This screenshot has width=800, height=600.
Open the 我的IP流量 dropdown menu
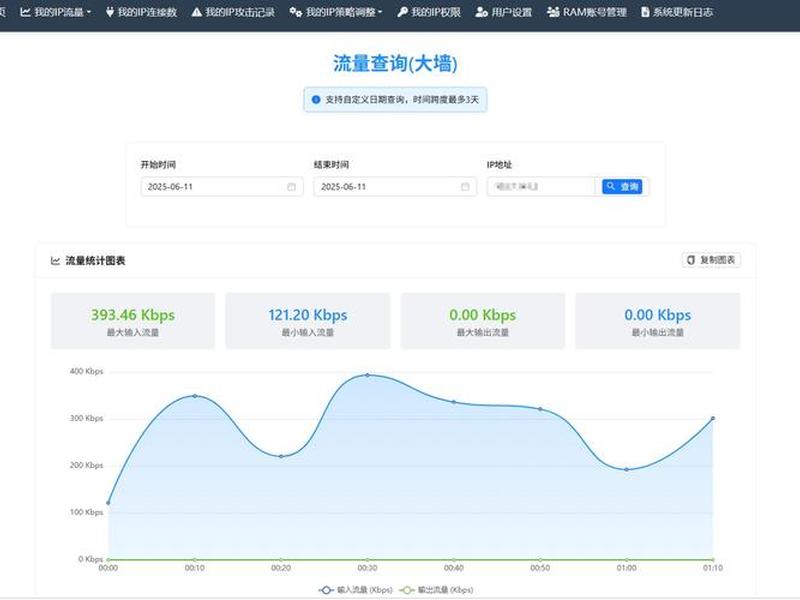pos(56,12)
